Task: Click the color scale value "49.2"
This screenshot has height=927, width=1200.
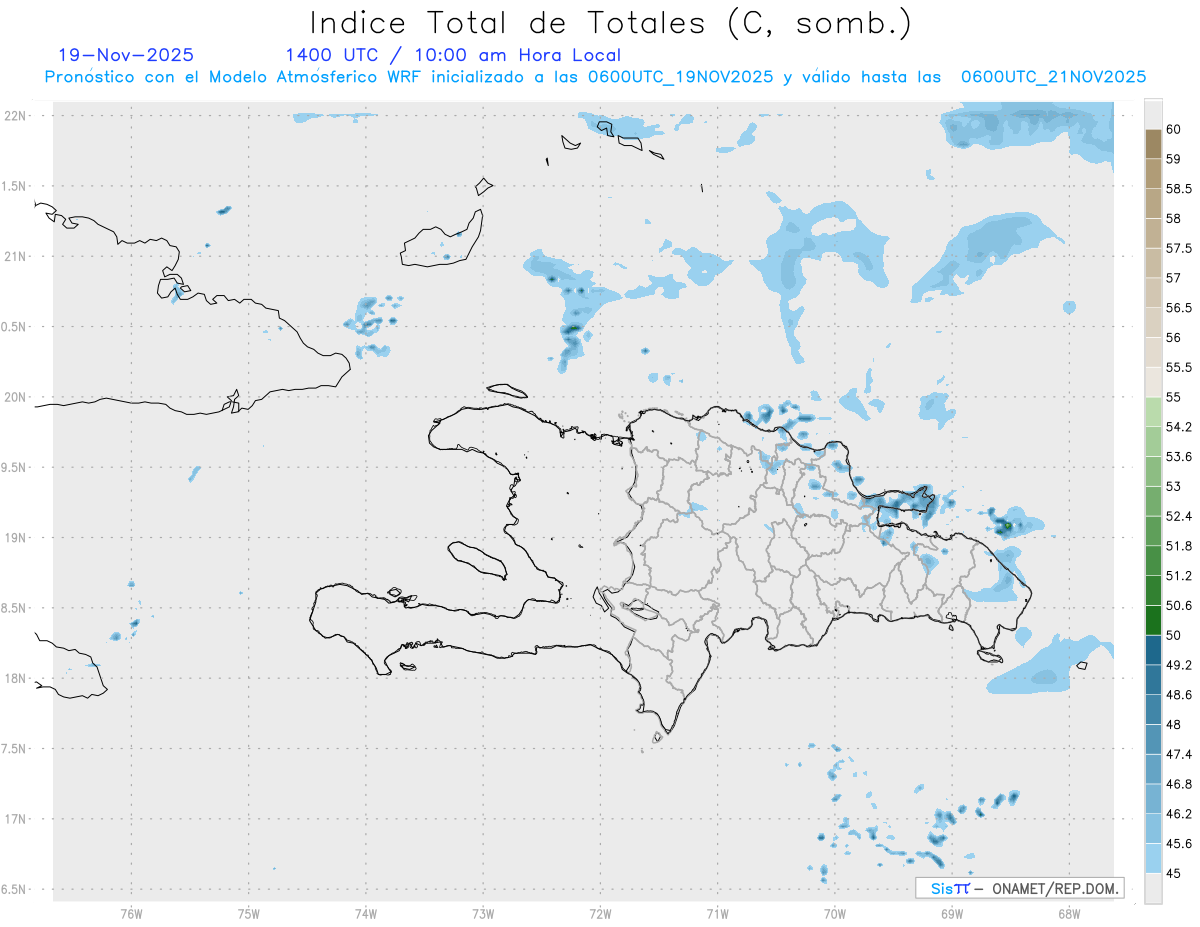Action: click(x=1179, y=665)
